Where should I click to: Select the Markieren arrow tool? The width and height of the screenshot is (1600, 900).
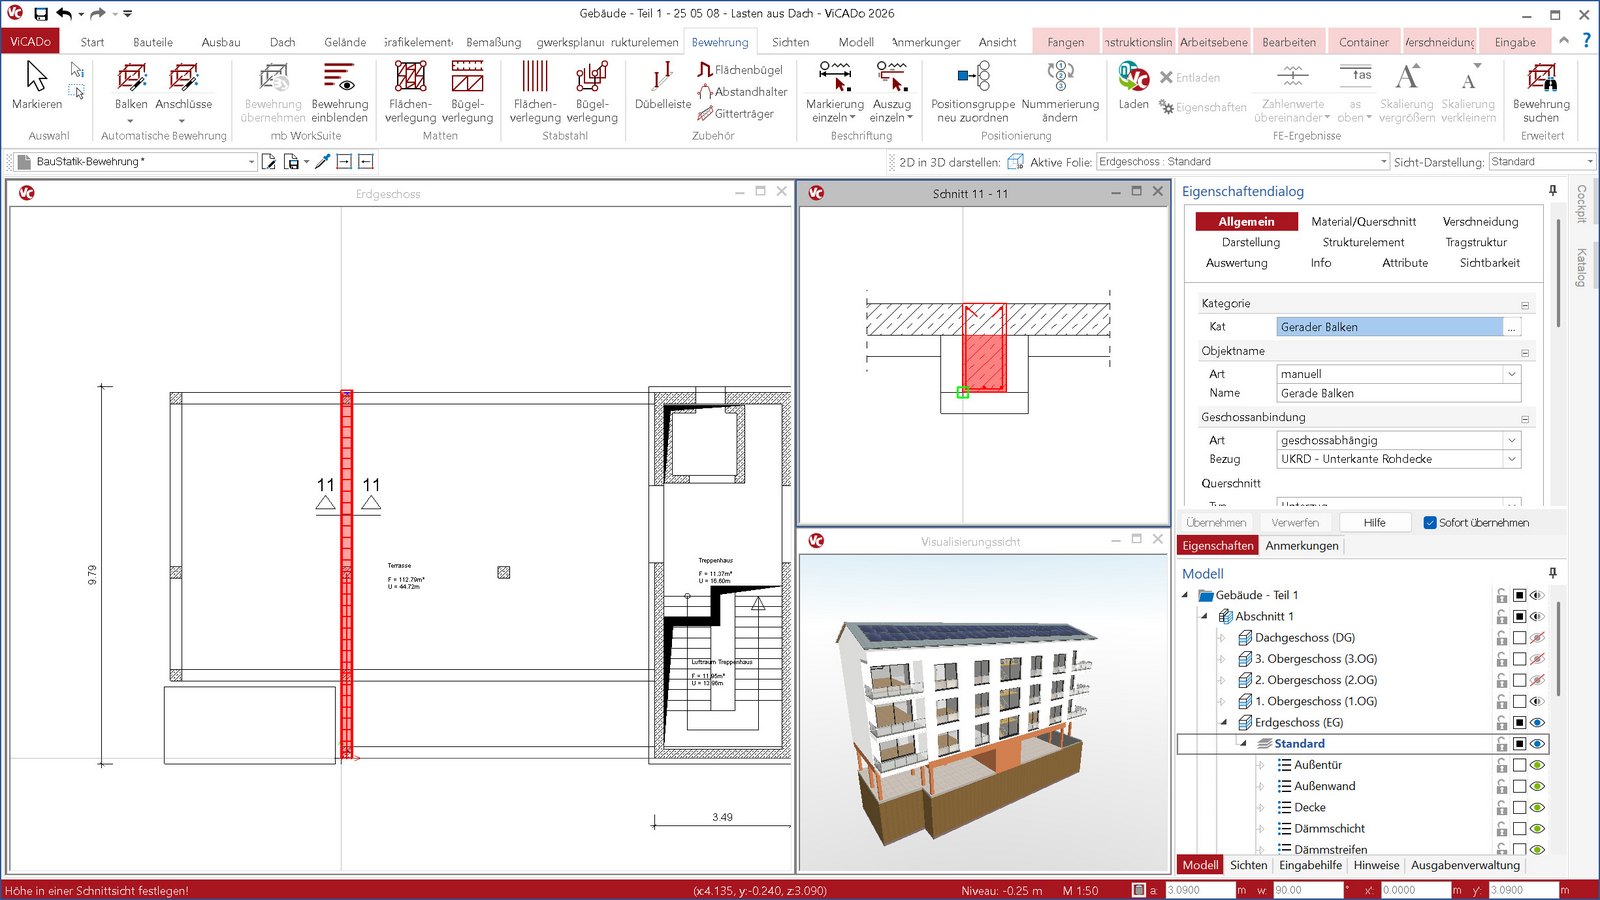tap(36, 78)
